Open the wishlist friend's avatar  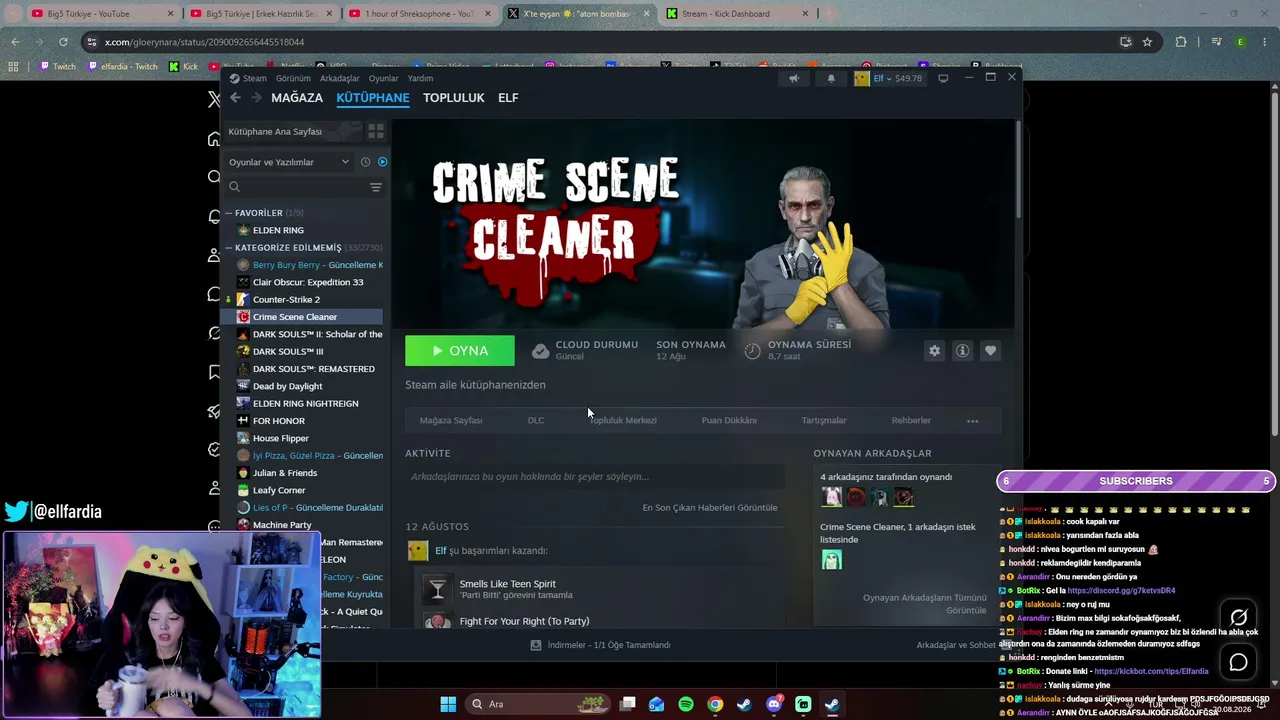pos(831,560)
